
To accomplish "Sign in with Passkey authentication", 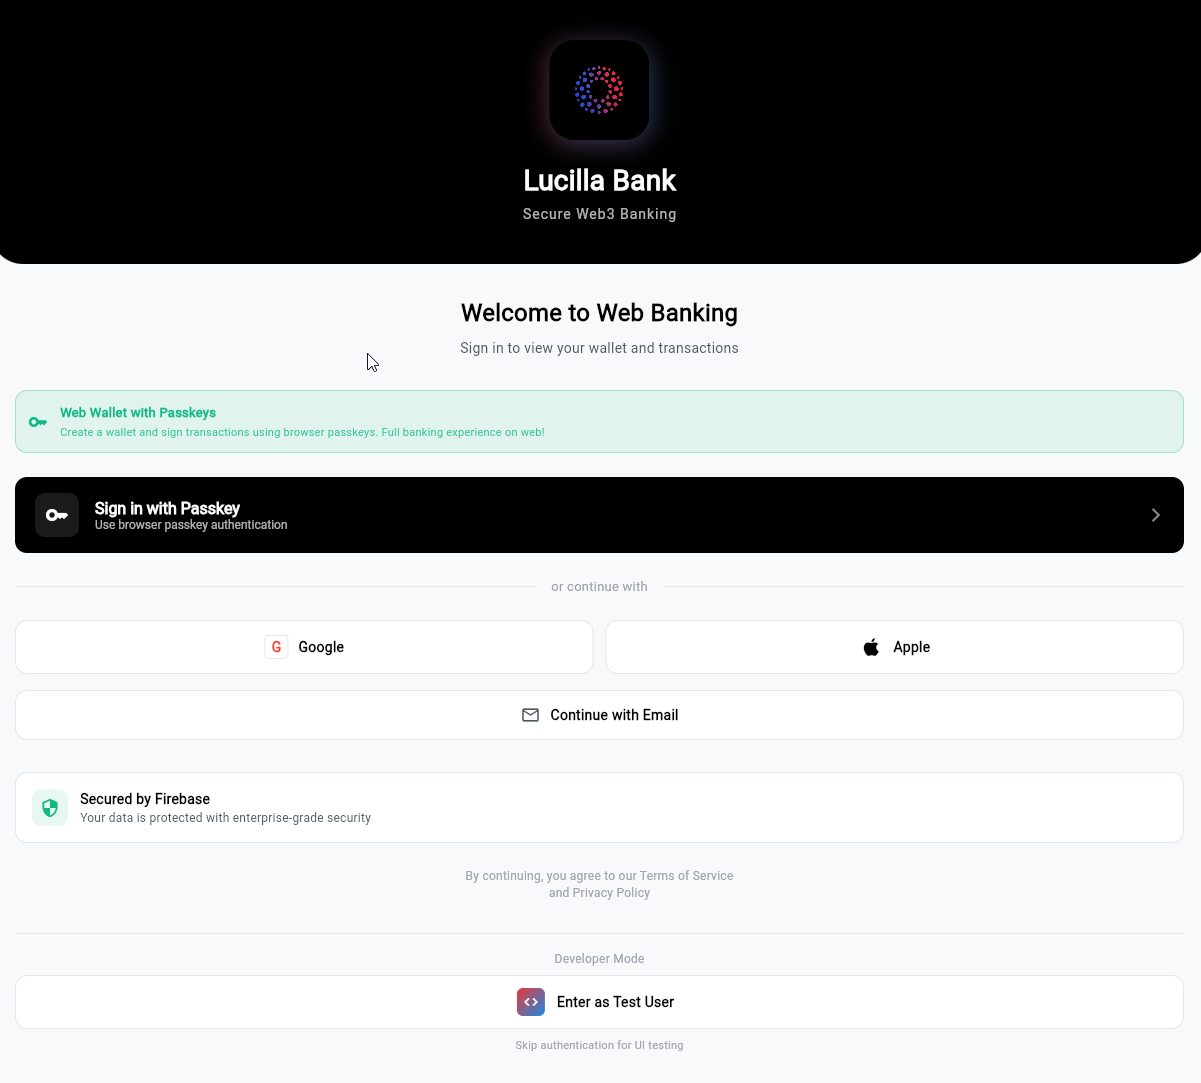I will pyautogui.click(x=599, y=514).
